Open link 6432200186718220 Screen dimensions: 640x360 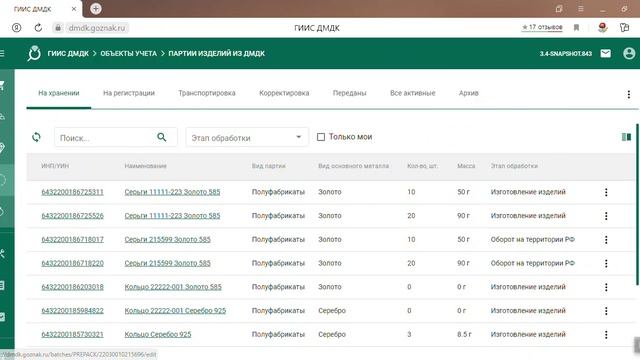[x=72, y=263]
